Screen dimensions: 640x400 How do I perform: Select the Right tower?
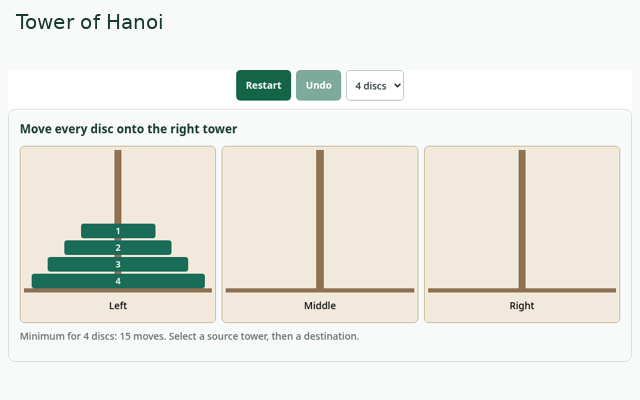point(522,234)
